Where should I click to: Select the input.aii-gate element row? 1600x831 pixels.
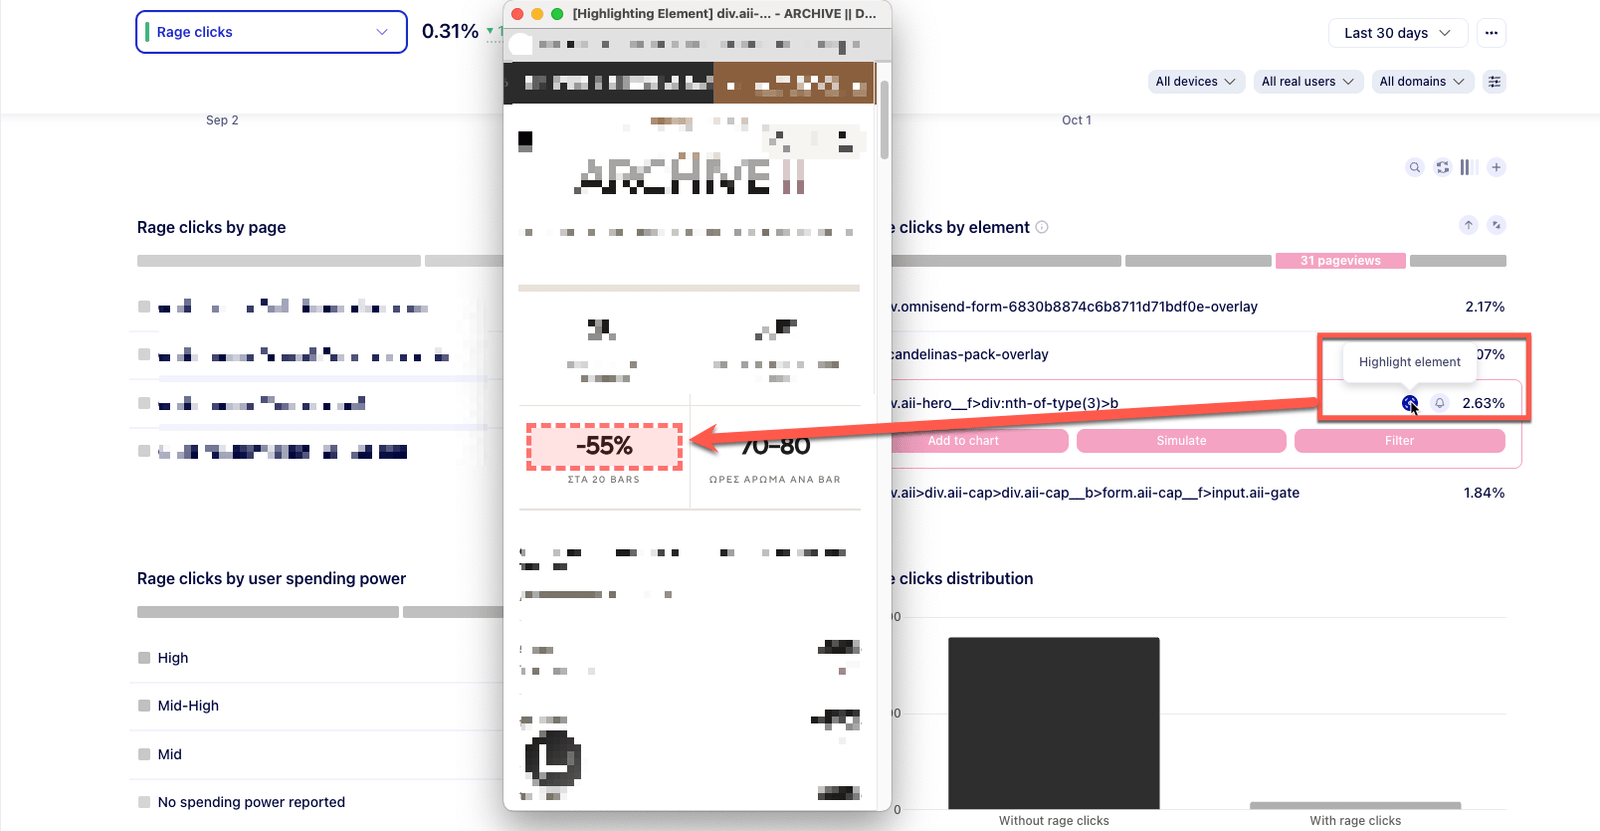tap(1199, 493)
